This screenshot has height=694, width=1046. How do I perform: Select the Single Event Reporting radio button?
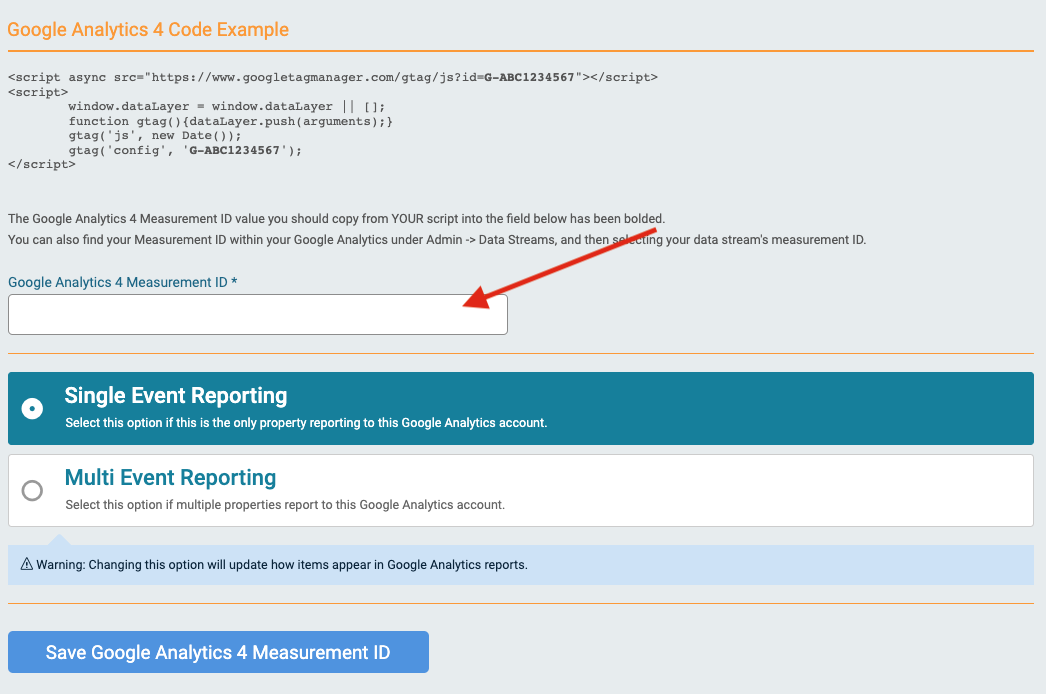tap(32, 408)
